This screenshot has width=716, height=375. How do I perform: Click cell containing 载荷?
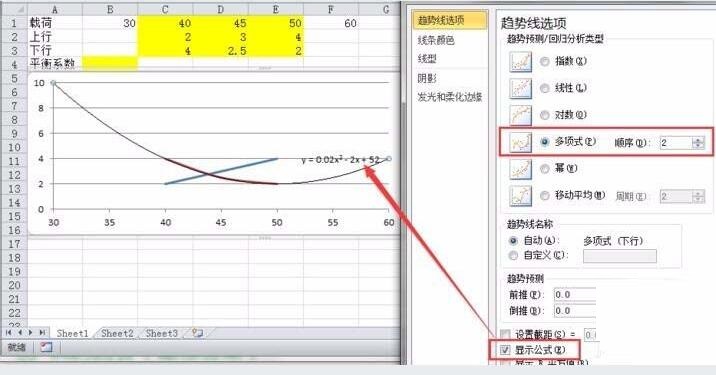pos(55,23)
